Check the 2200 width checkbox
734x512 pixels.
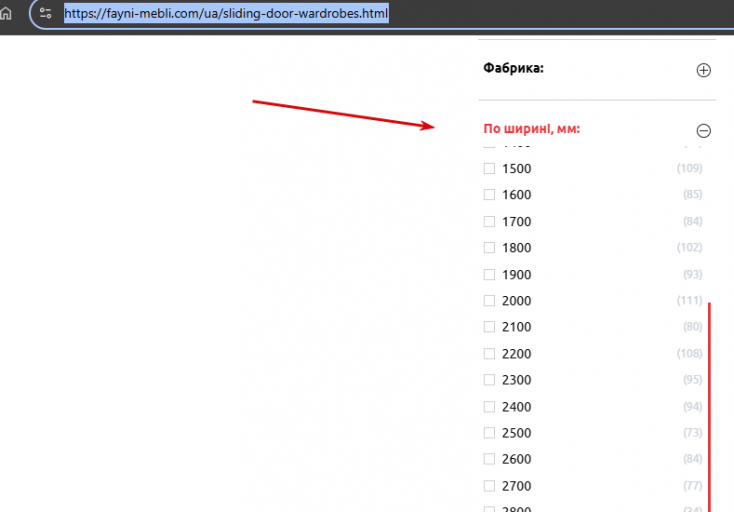point(489,353)
